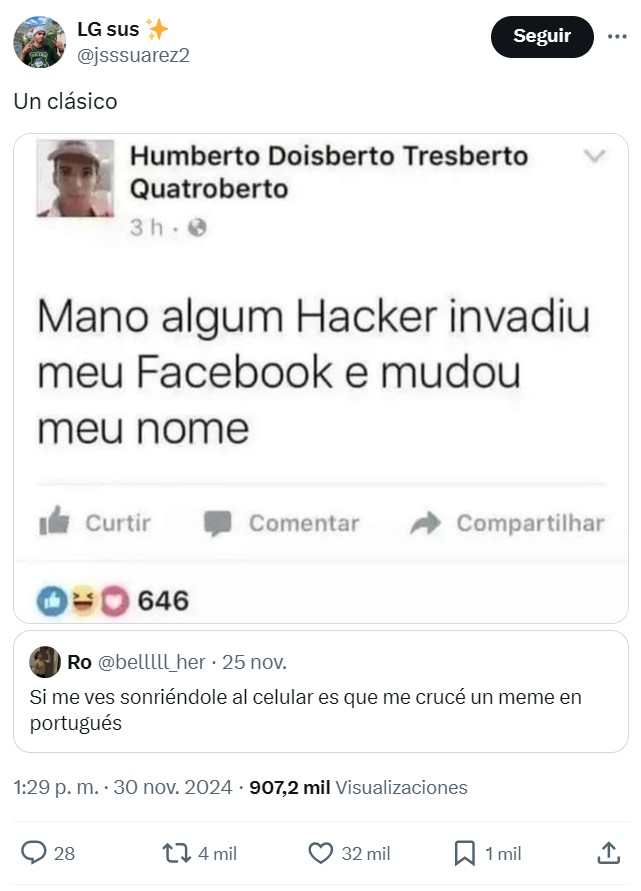The height and width of the screenshot is (891, 641).
Task: Open the three-dot more options menu
Action: pyautogui.click(x=617, y=36)
